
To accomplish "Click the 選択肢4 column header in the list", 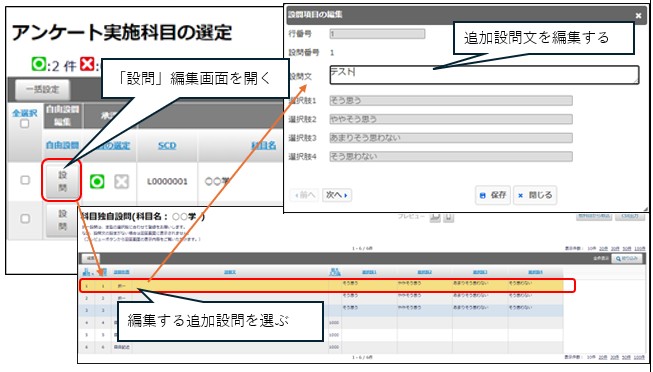I will [x=535, y=272].
